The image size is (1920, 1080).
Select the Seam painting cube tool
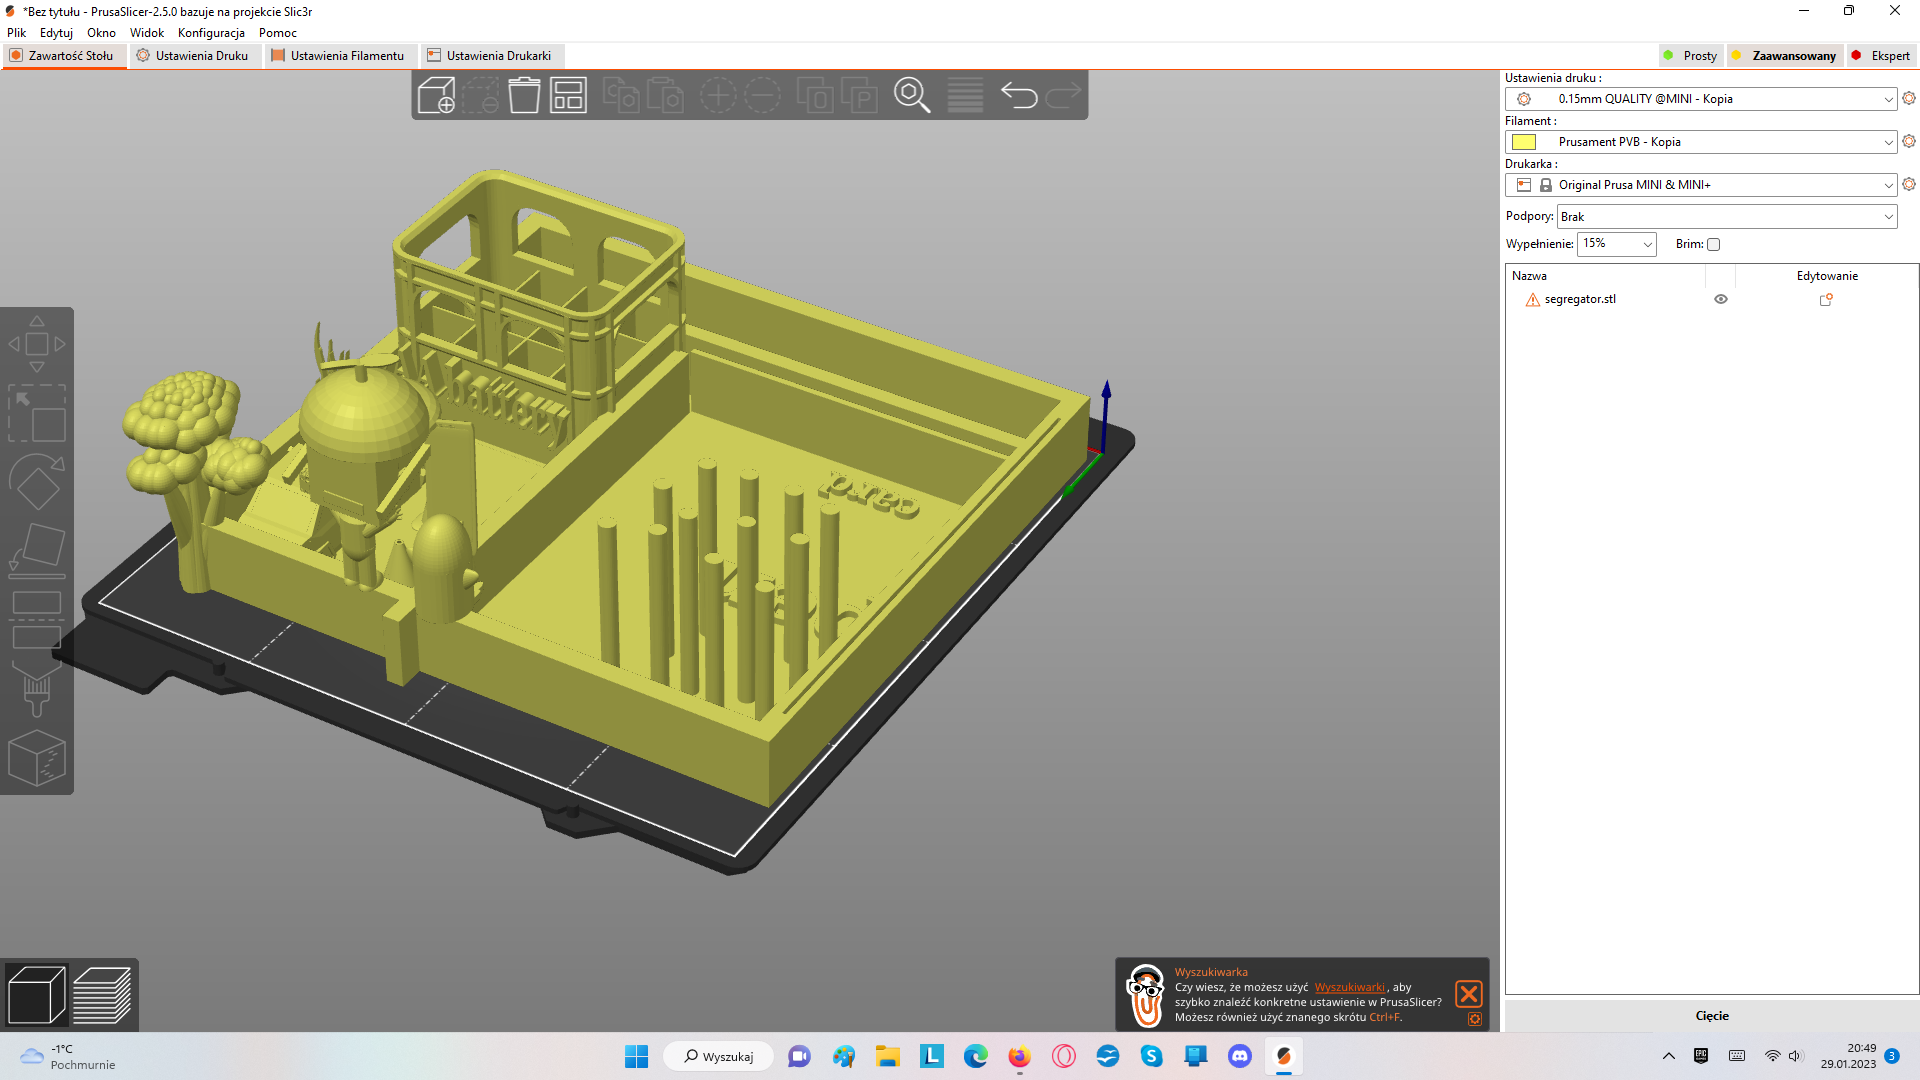tap(37, 757)
